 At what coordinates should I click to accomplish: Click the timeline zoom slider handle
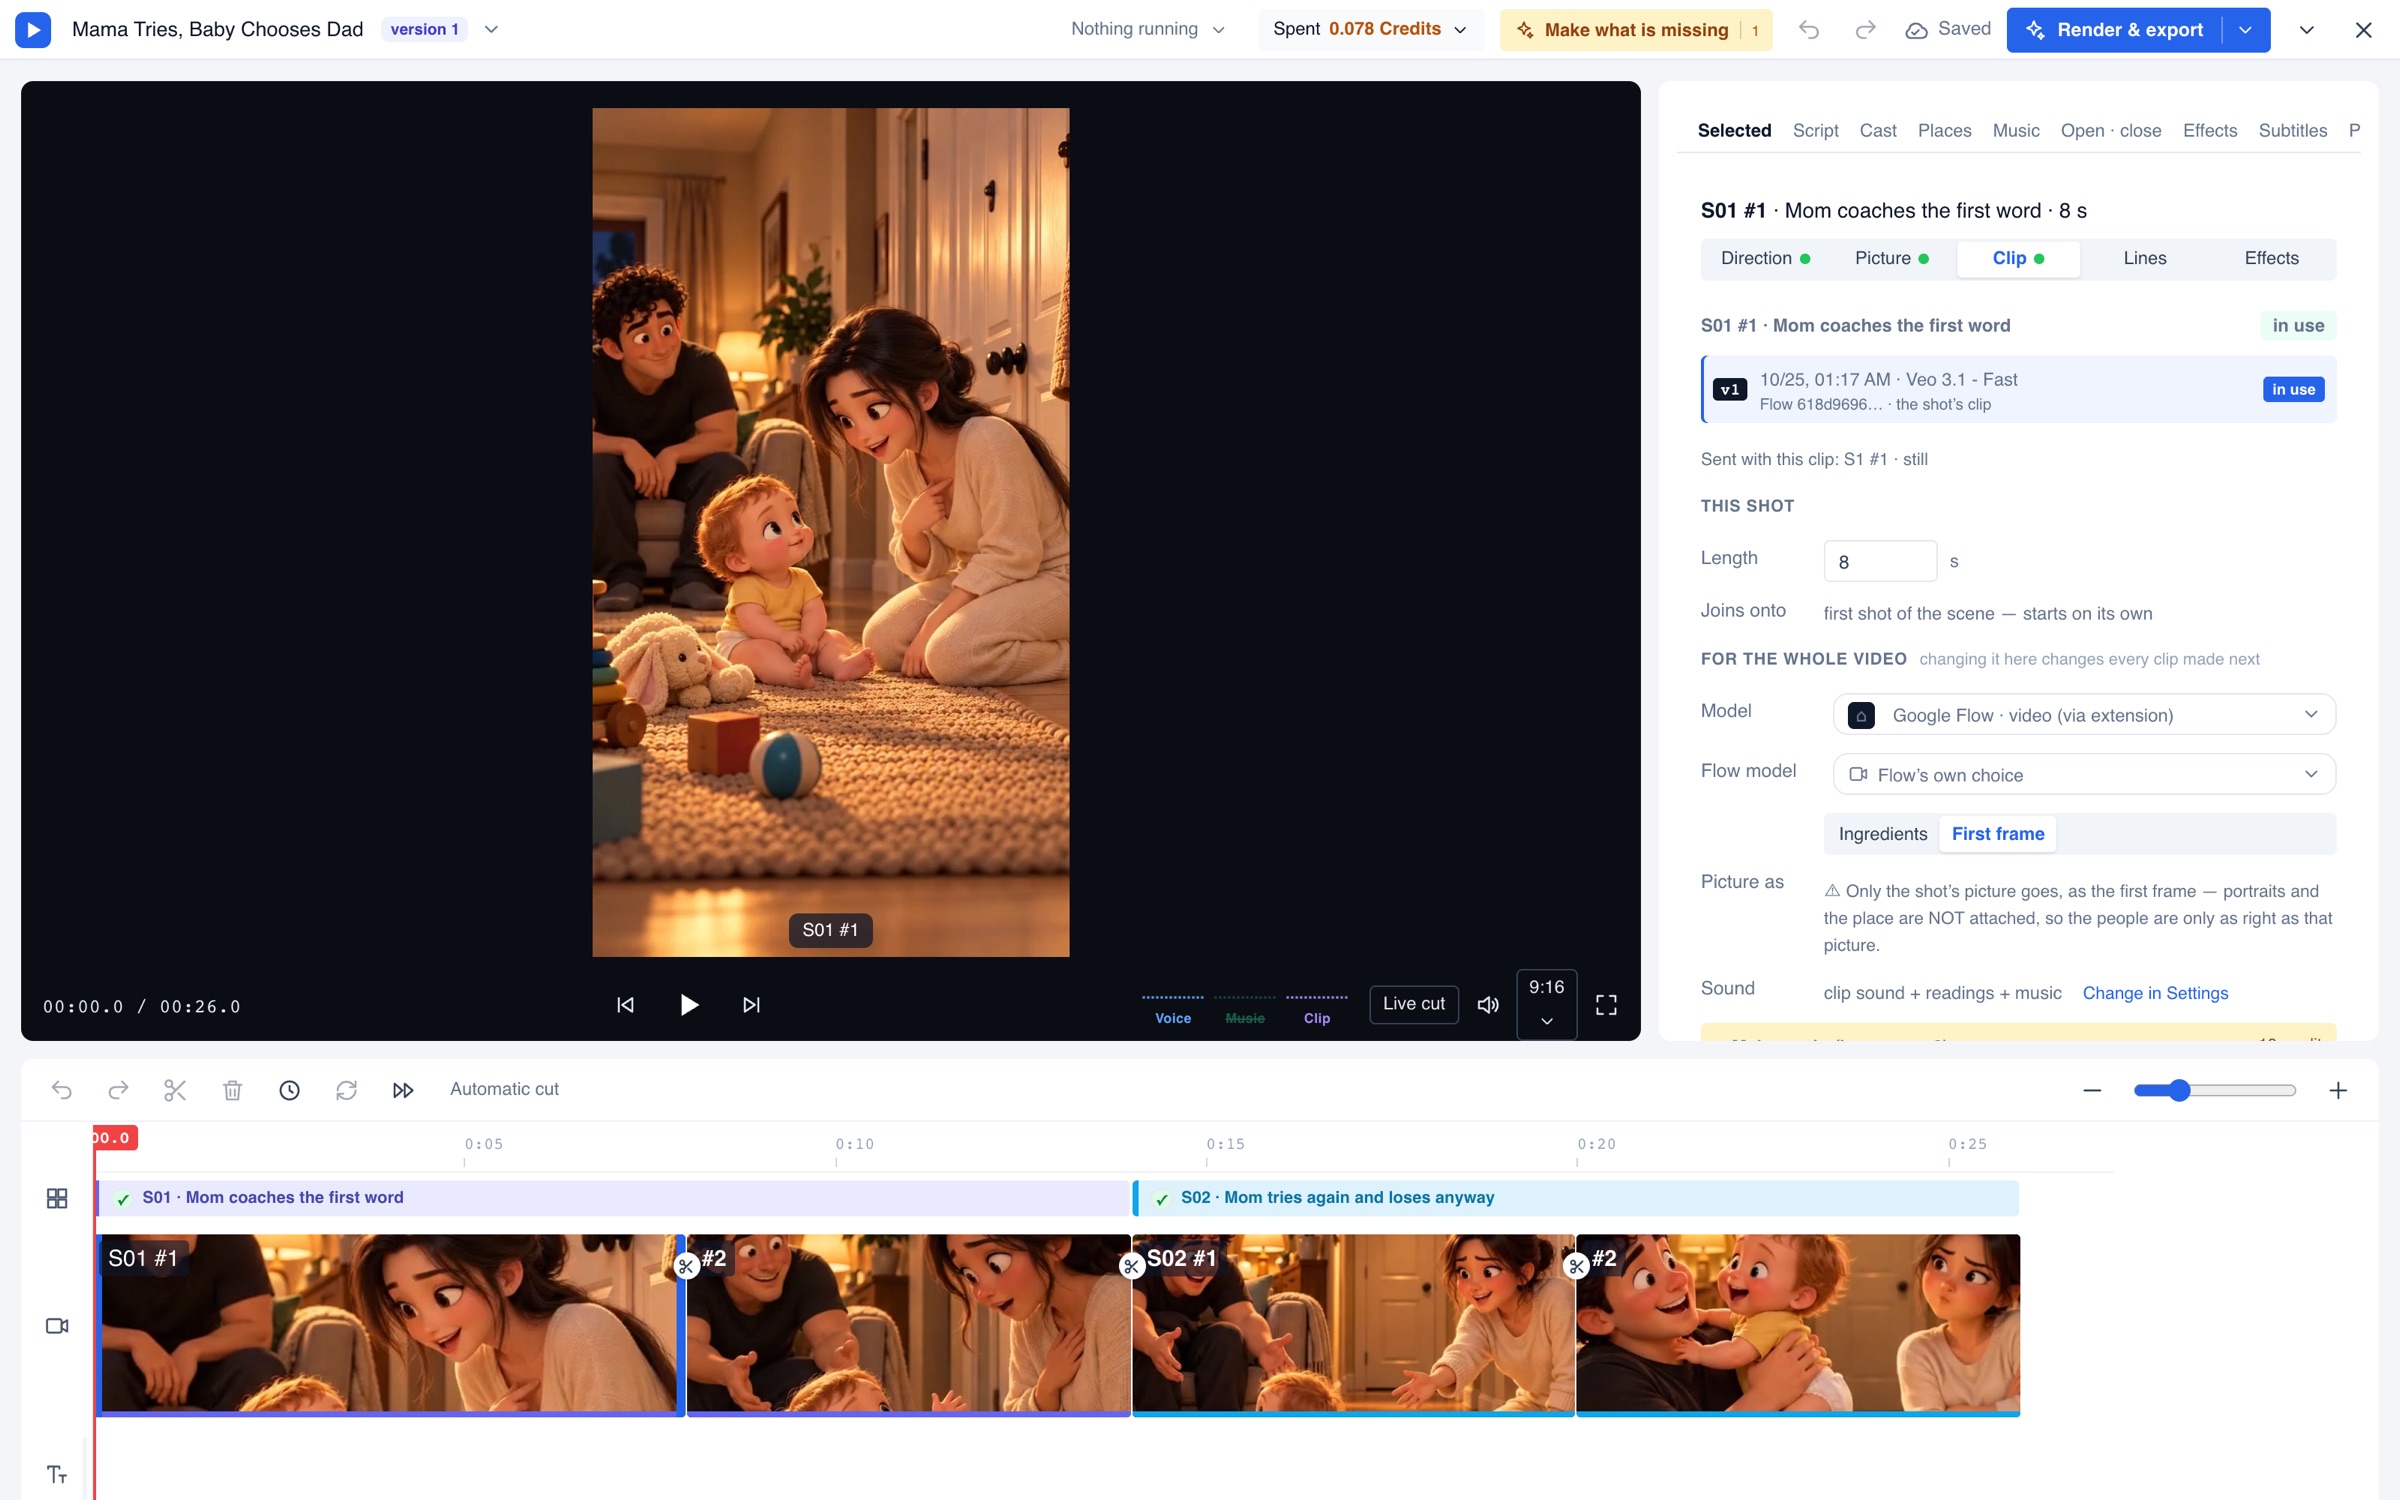(x=2179, y=1090)
